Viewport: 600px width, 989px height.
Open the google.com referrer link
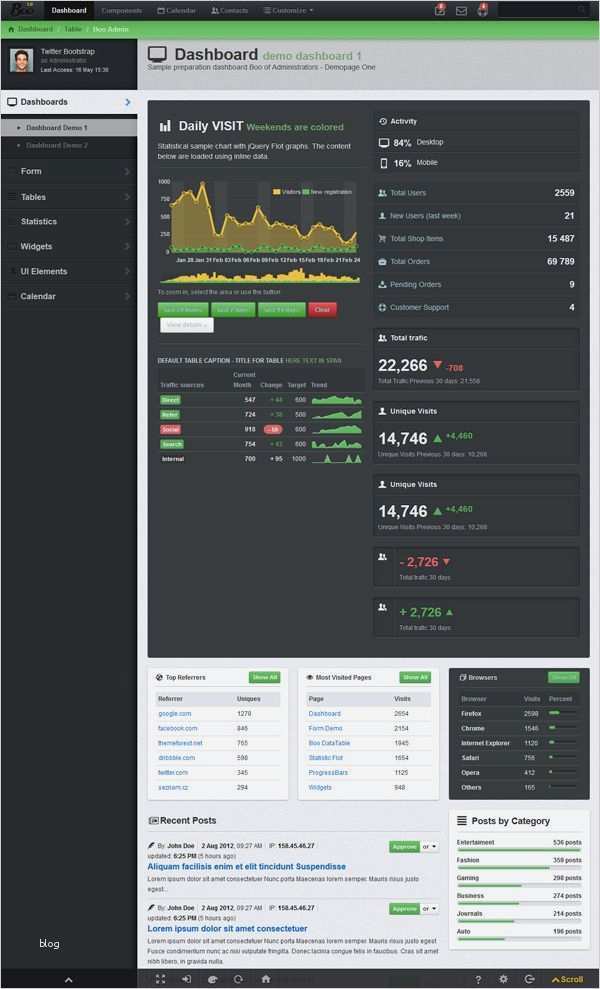[x=175, y=713]
